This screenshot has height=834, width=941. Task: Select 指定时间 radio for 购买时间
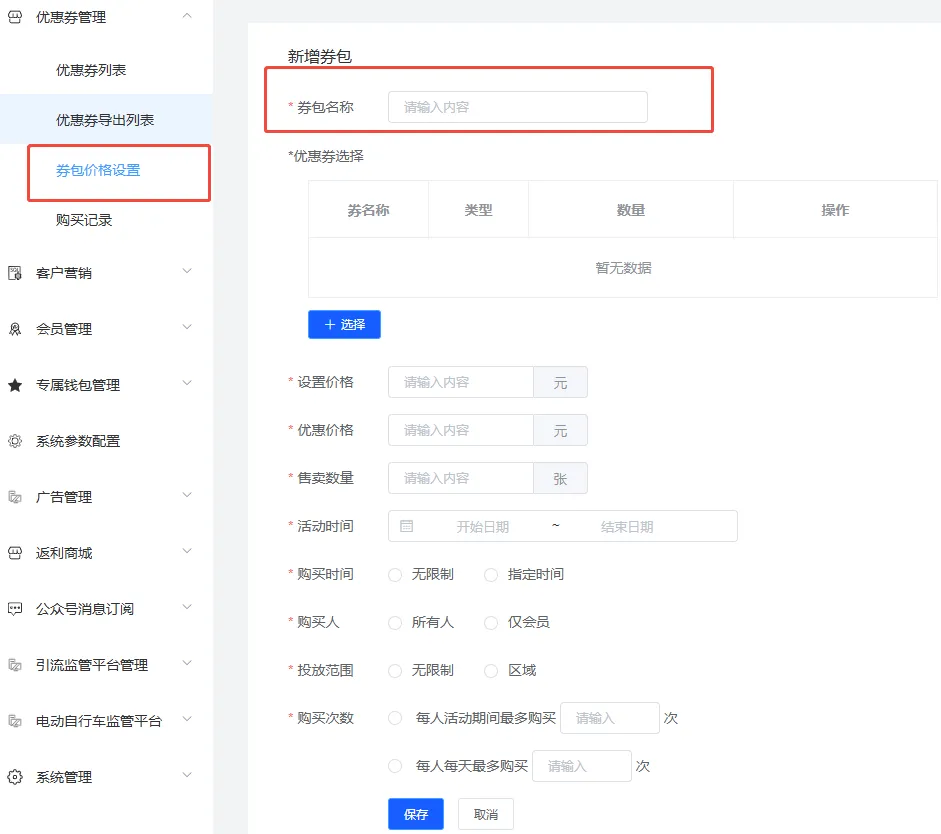pyautogui.click(x=490, y=574)
